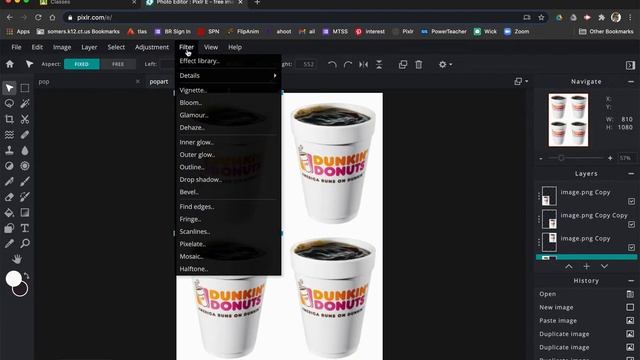Switch to the popart document tab
This screenshot has width=640, height=360.
pyautogui.click(x=158, y=82)
